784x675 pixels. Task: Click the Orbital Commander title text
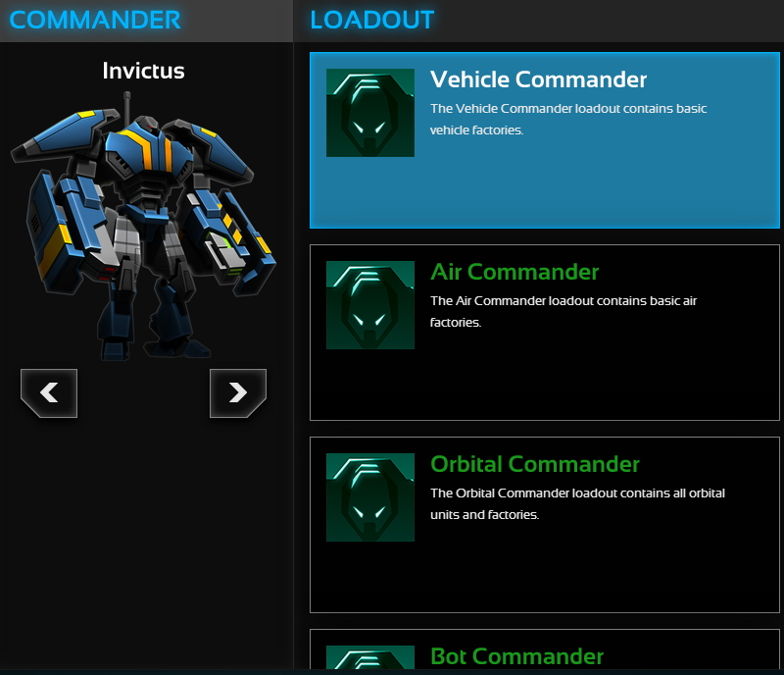pos(535,464)
